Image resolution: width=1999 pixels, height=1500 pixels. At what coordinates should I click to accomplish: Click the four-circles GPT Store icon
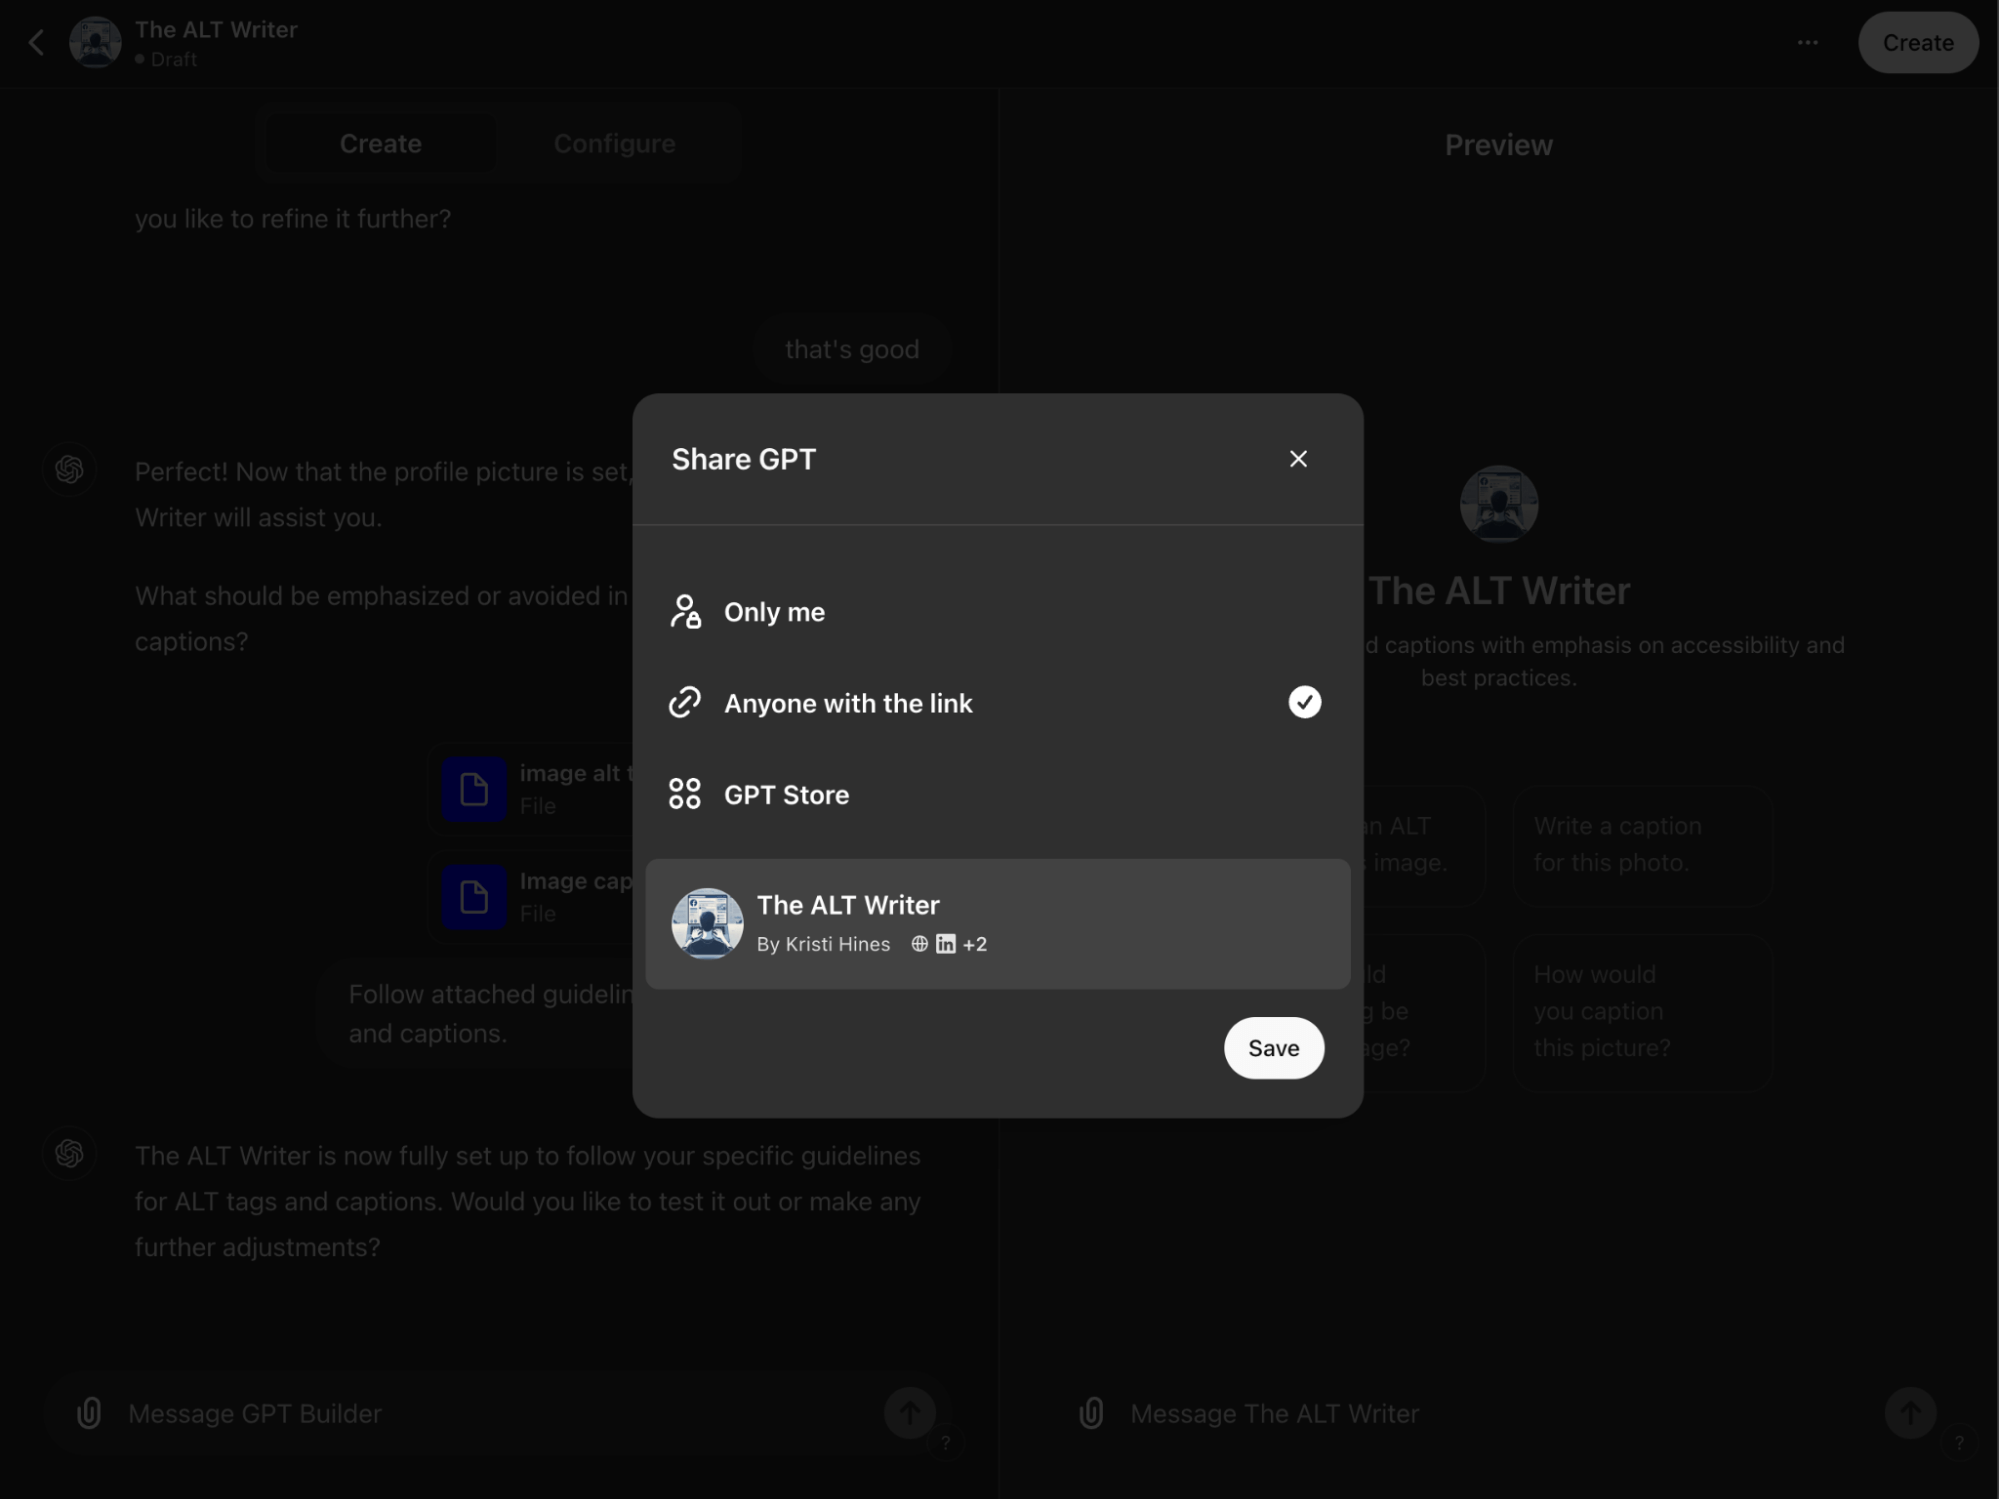[x=685, y=795]
